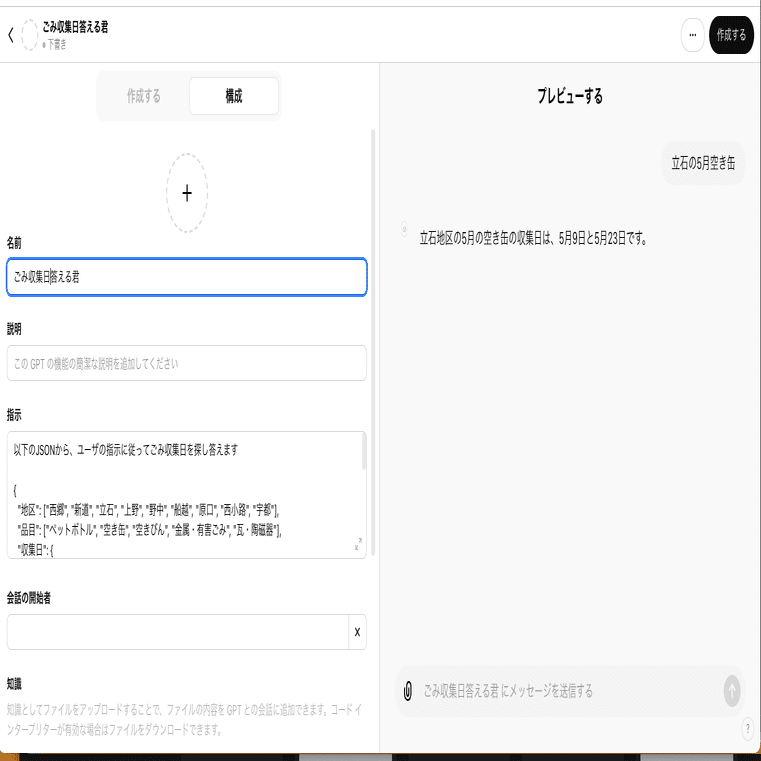This screenshot has width=761, height=761.
Task: Click the 説明 description field
Action: (x=187, y=363)
